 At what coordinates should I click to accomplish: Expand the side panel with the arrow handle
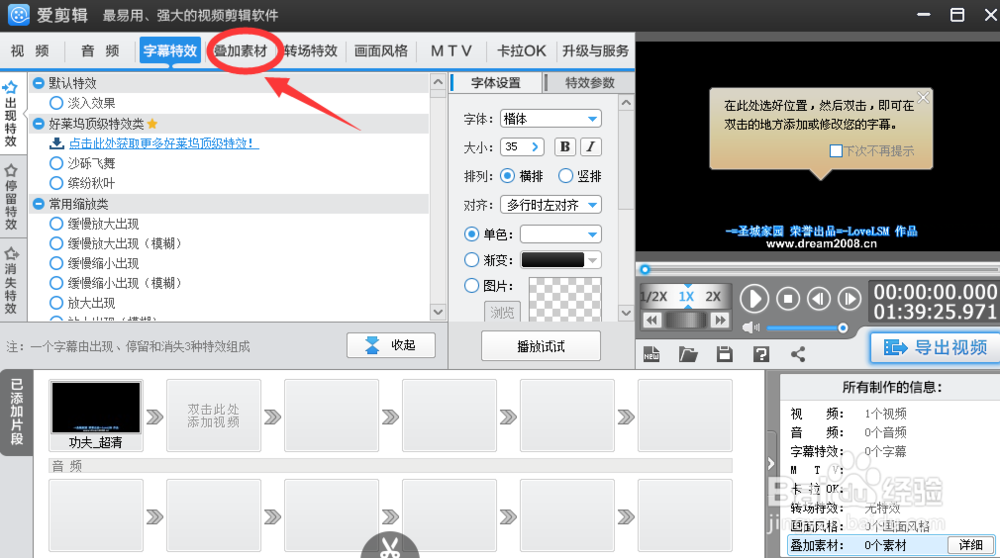pos(770,464)
